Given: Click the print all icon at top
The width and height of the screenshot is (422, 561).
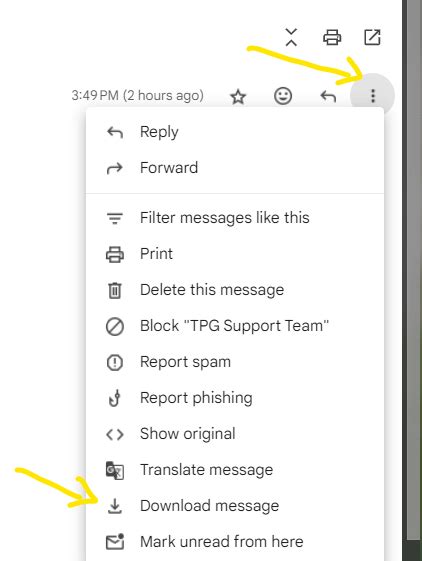Looking at the screenshot, I should coord(332,37).
